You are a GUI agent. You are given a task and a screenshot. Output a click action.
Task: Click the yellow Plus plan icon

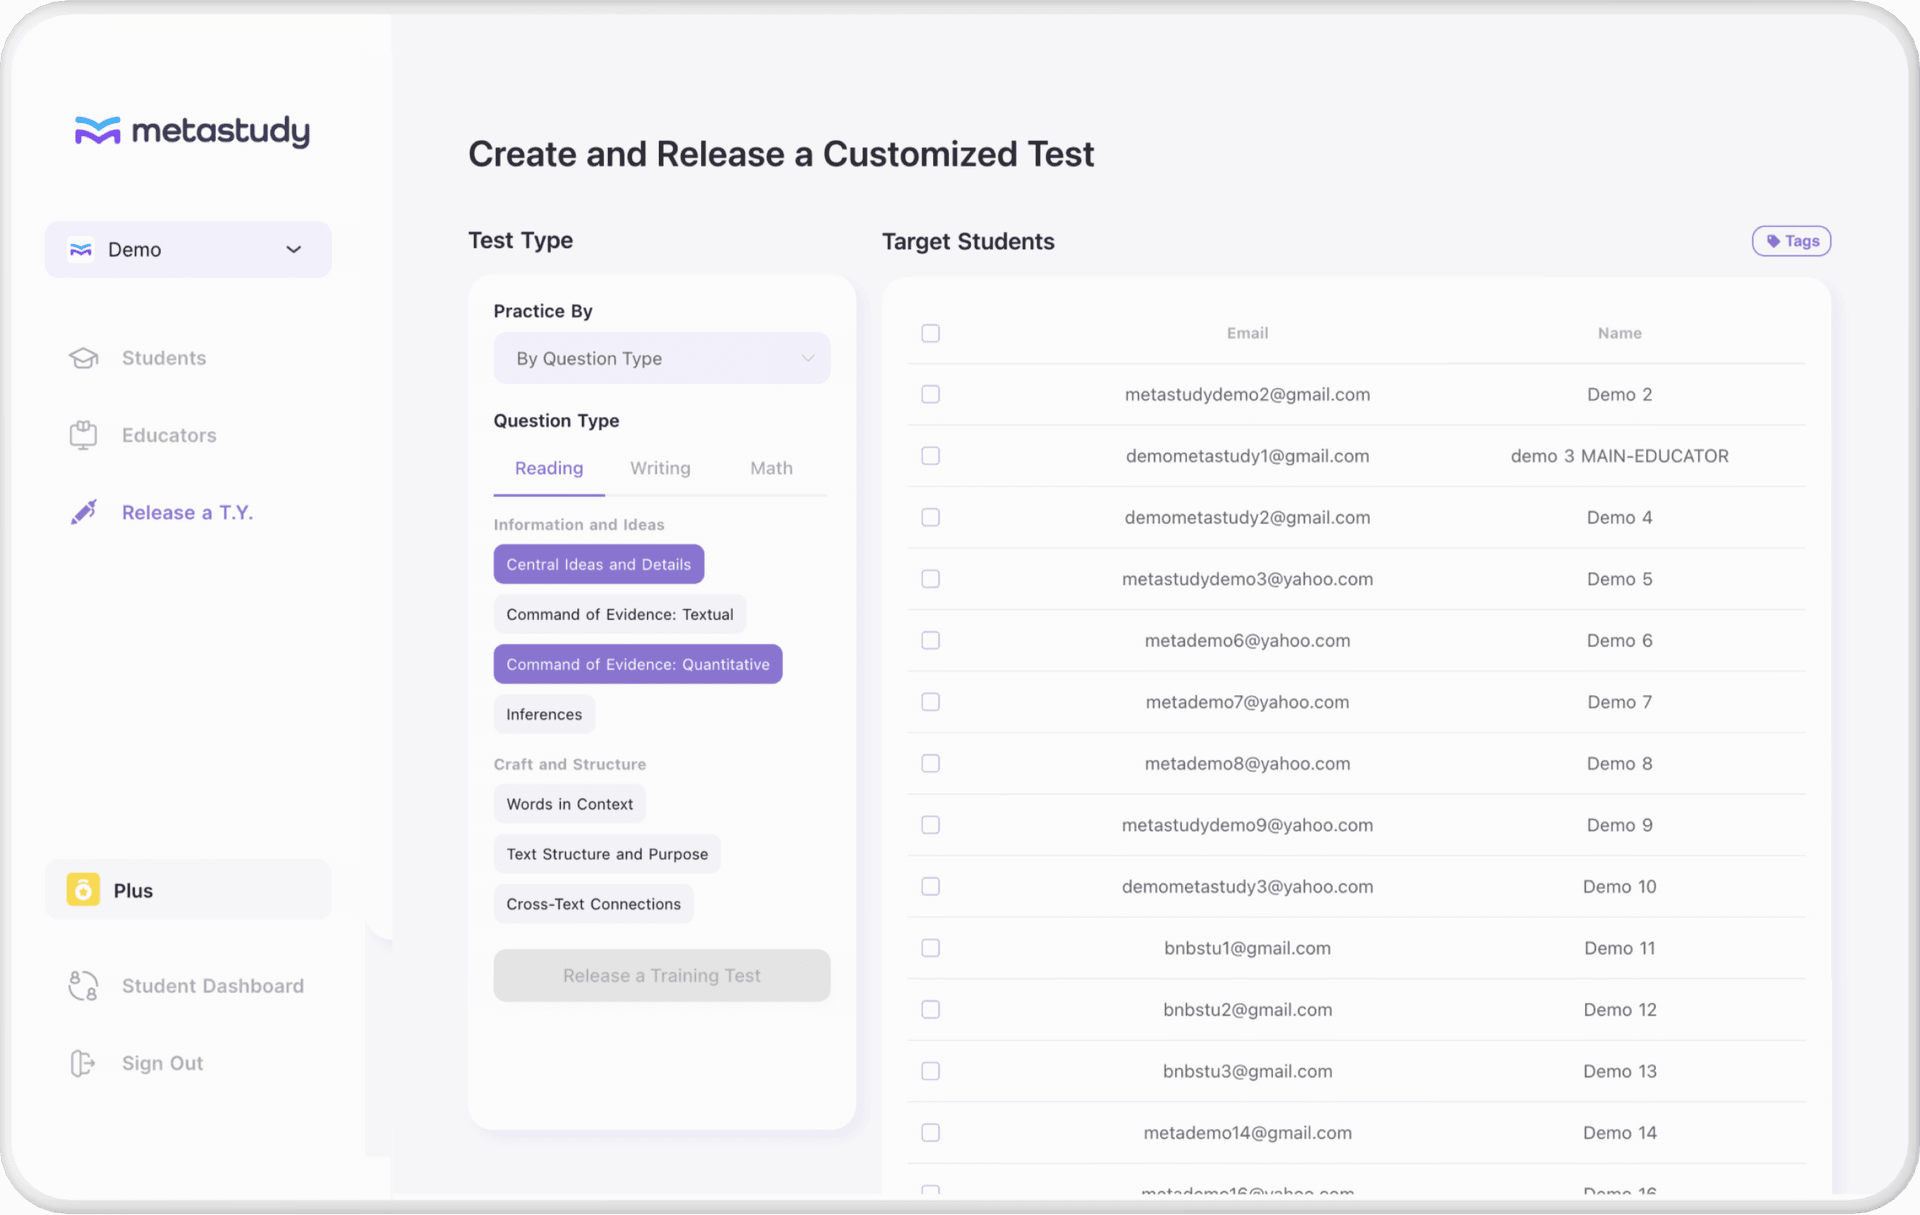click(83, 889)
